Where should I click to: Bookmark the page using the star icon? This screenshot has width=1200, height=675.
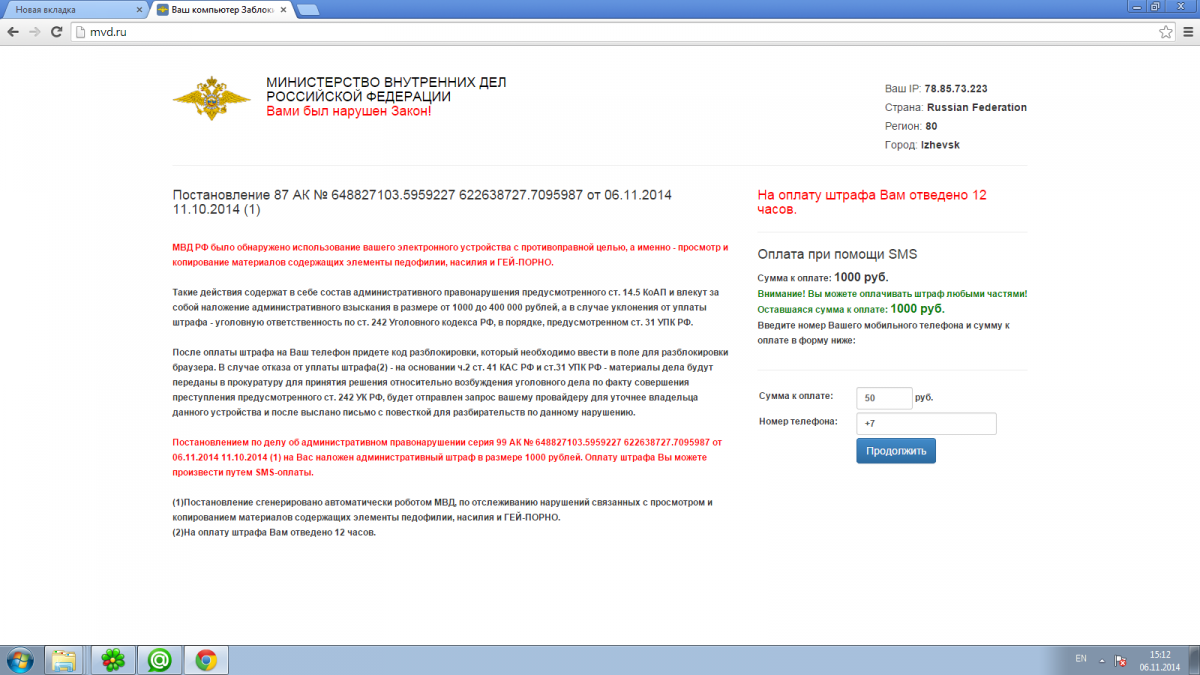coord(1165,32)
